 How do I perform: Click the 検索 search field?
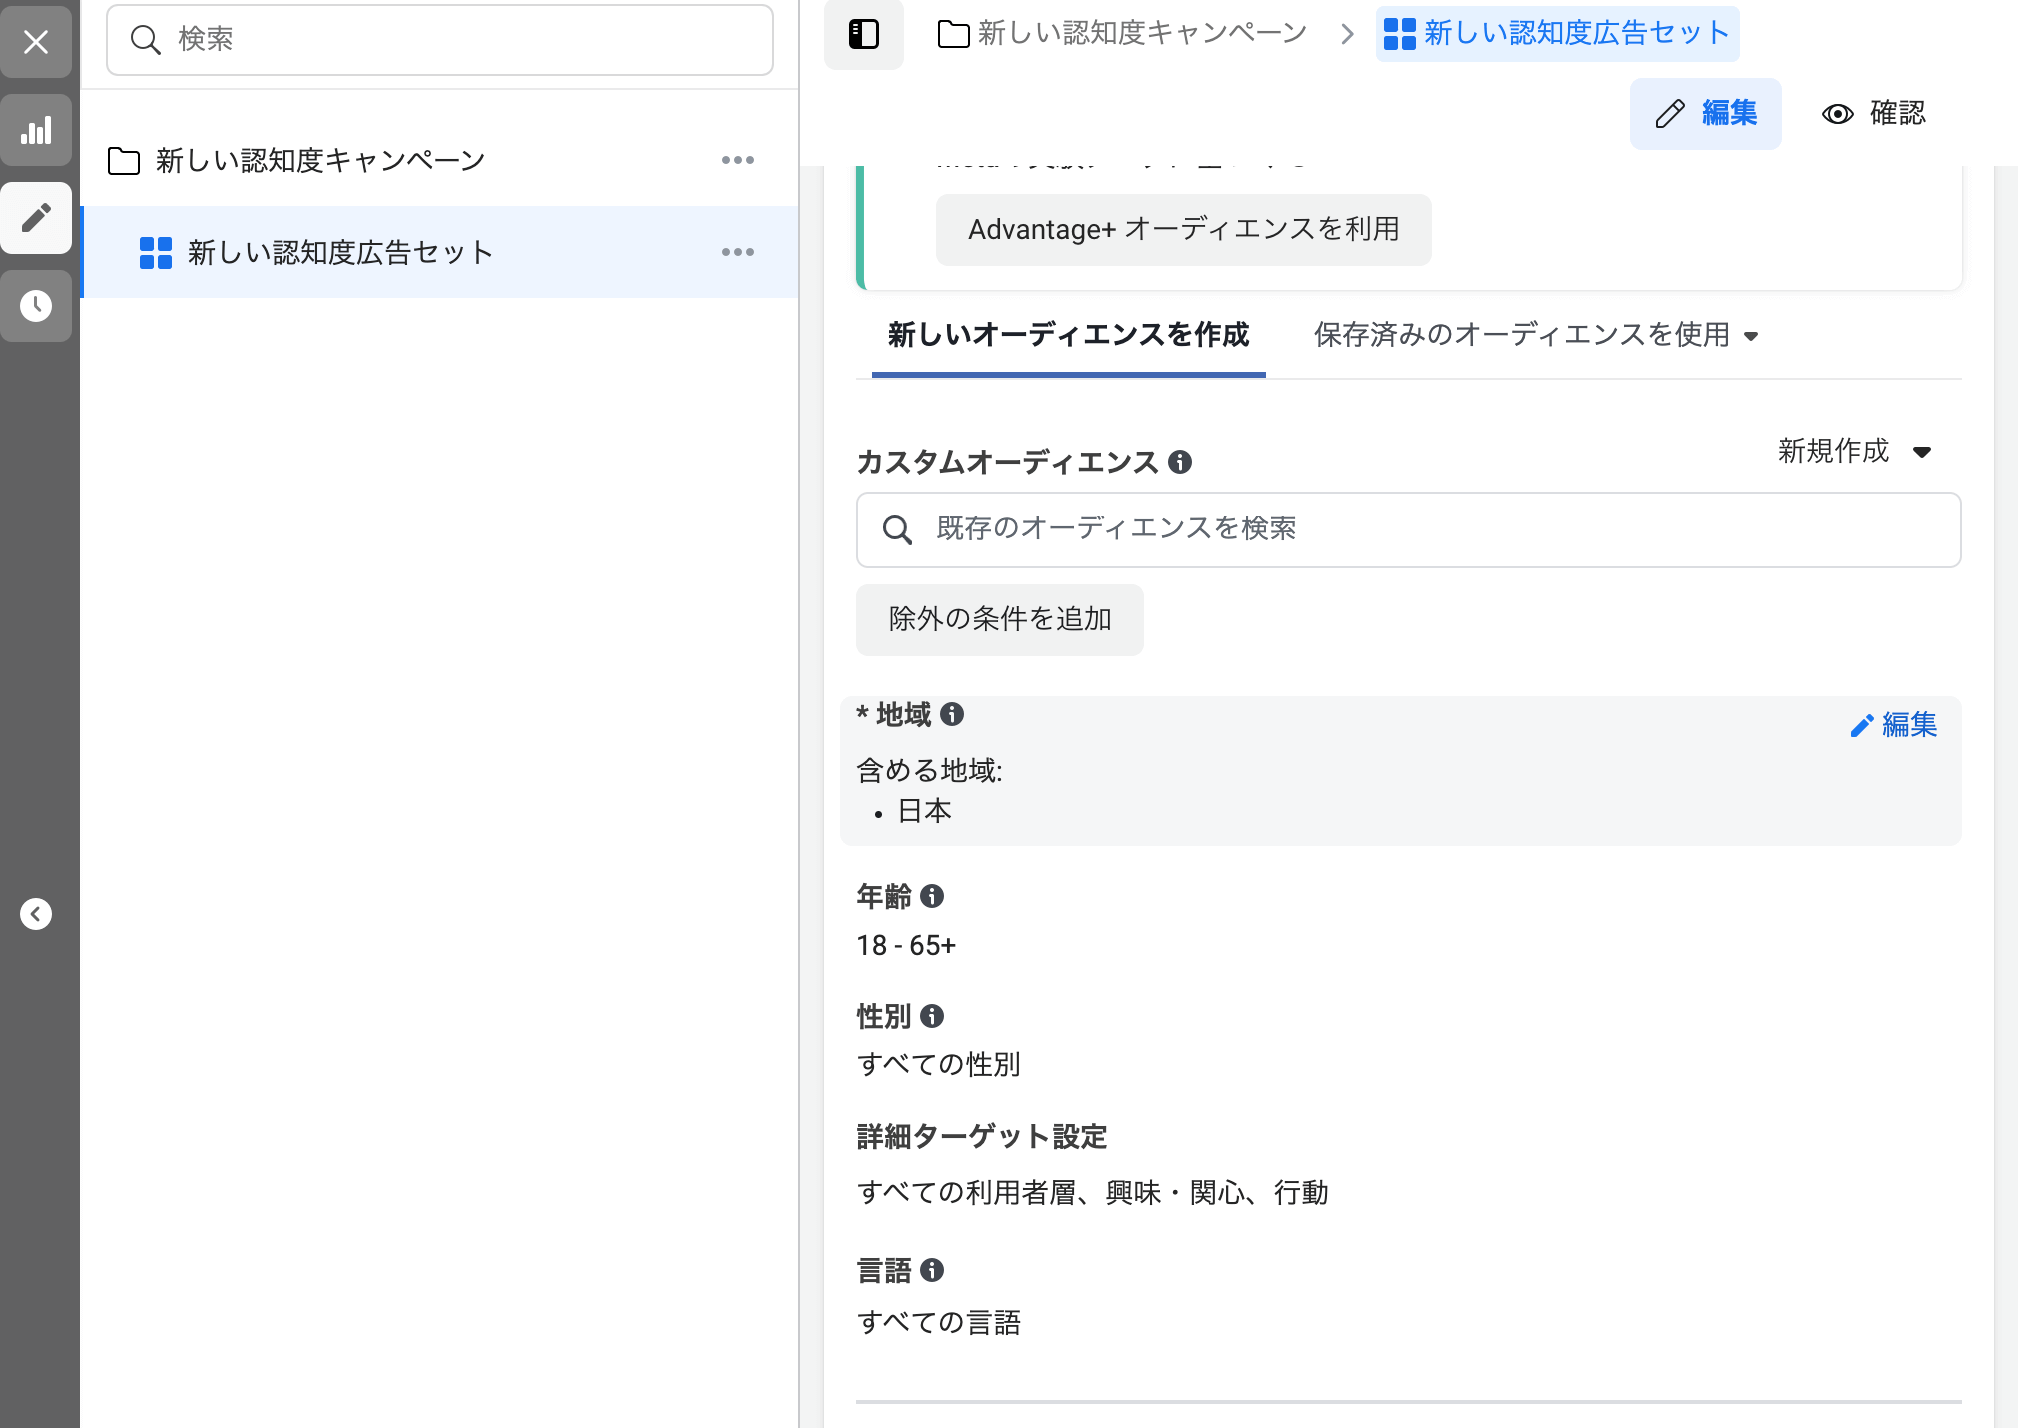(x=440, y=40)
